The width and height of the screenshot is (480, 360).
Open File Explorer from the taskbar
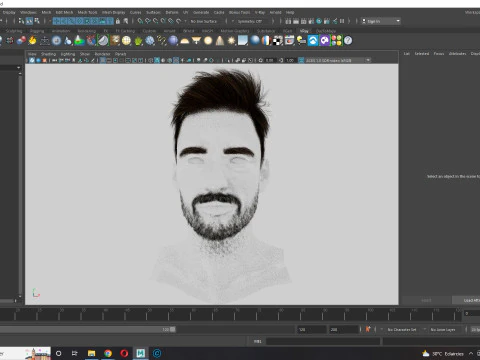pos(92,353)
